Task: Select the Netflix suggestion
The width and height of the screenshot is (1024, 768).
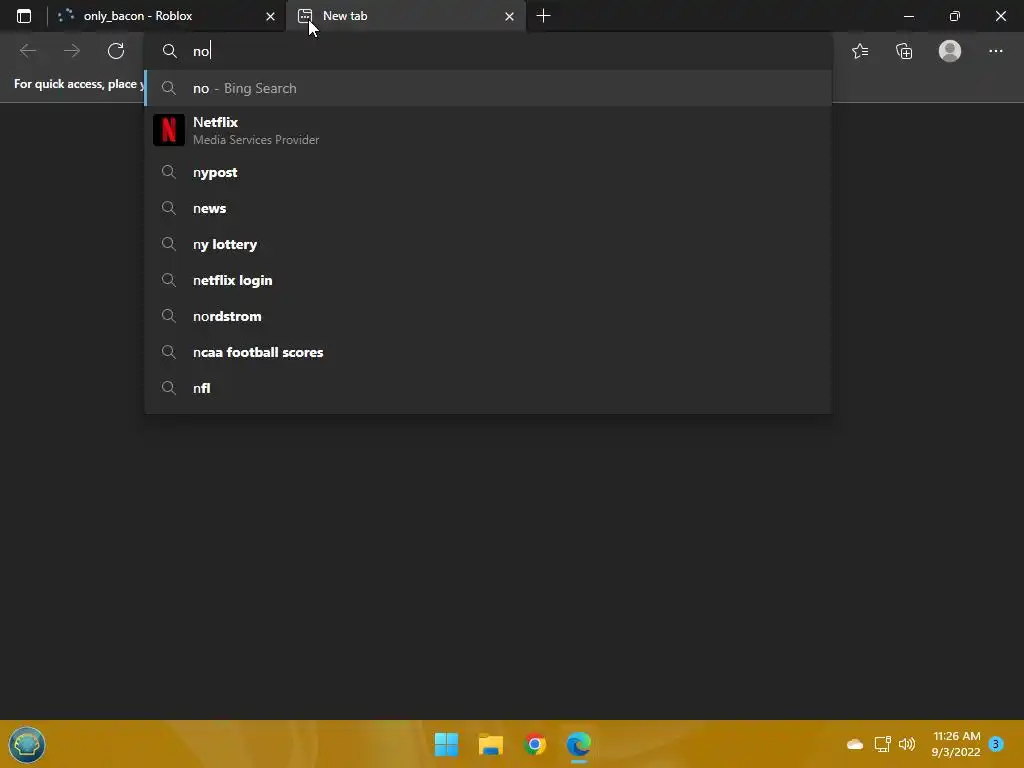Action: [488, 130]
